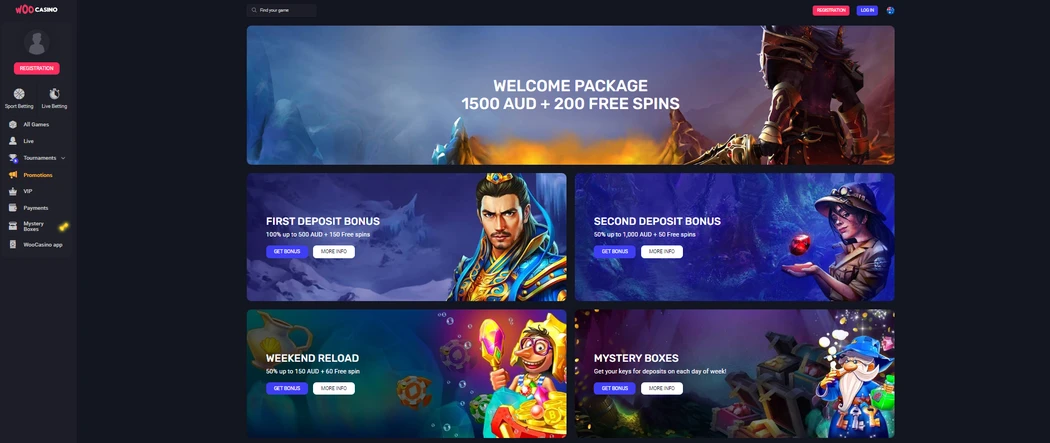Open Sport Betting basketball icon

point(19,94)
